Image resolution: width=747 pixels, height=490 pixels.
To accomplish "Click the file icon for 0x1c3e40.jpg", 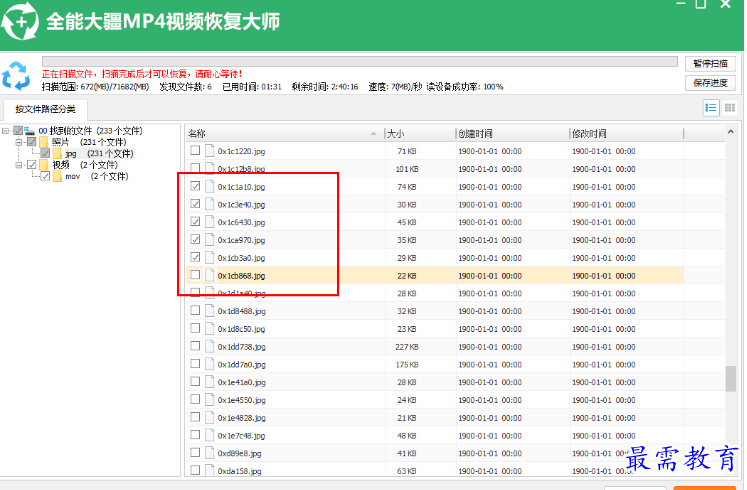I will click(210, 204).
